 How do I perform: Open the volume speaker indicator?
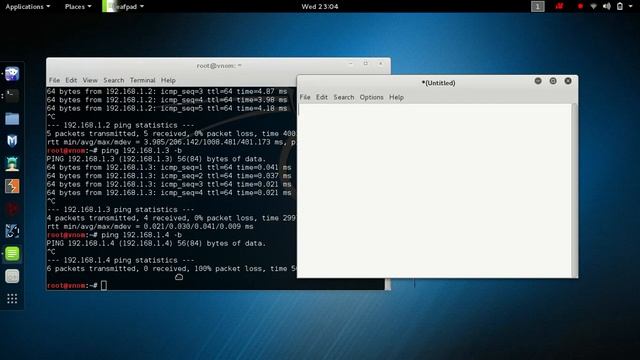[x=607, y=7]
